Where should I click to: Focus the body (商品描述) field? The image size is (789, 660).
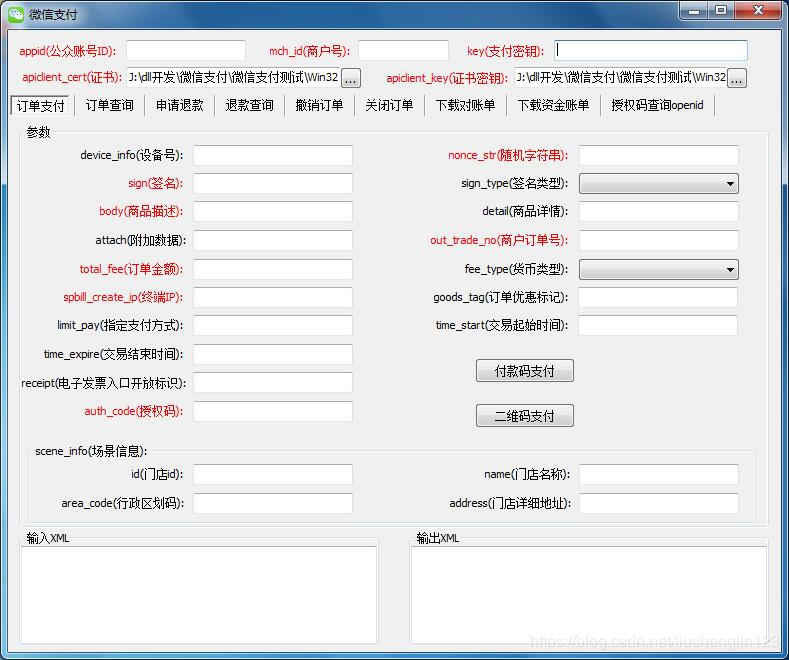pyautogui.click(x=273, y=211)
